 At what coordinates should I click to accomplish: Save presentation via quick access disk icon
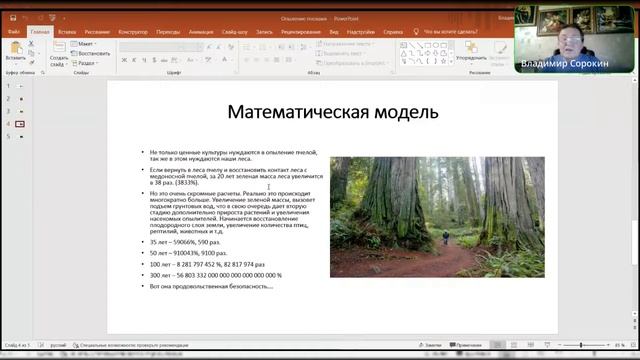(13, 18)
